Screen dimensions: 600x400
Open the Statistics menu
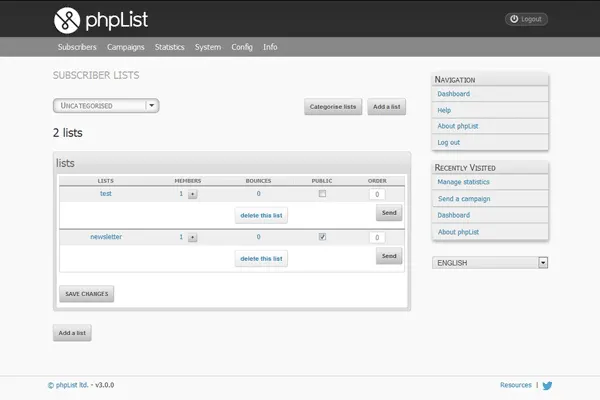170,47
